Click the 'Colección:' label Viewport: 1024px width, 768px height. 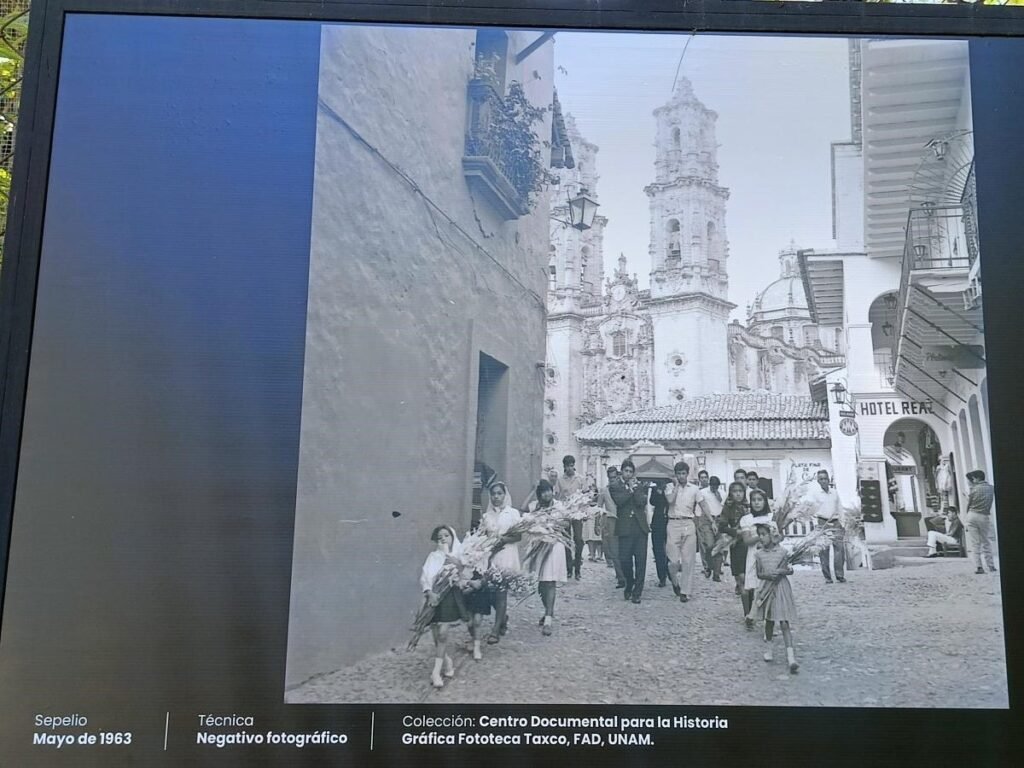438,721
